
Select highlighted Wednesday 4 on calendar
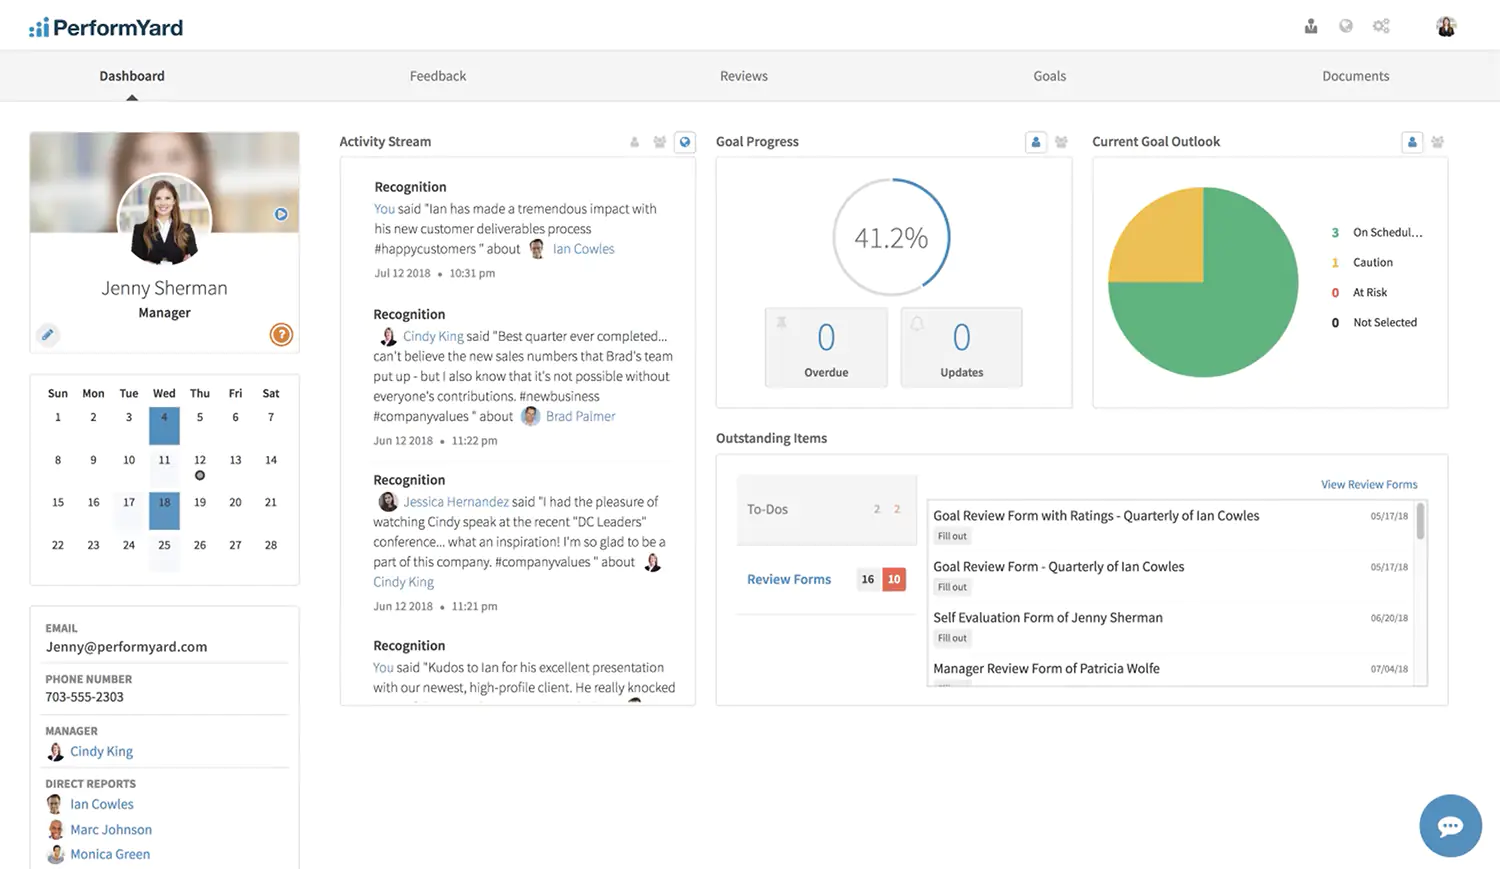pyautogui.click(x=164, y=425)
